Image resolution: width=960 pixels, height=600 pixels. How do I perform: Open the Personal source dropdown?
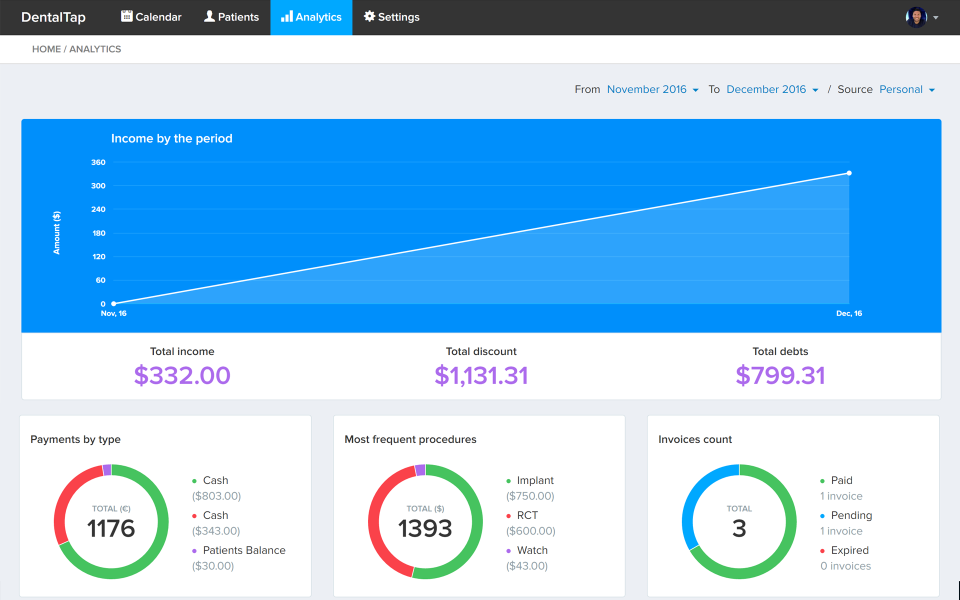(907, 89)
